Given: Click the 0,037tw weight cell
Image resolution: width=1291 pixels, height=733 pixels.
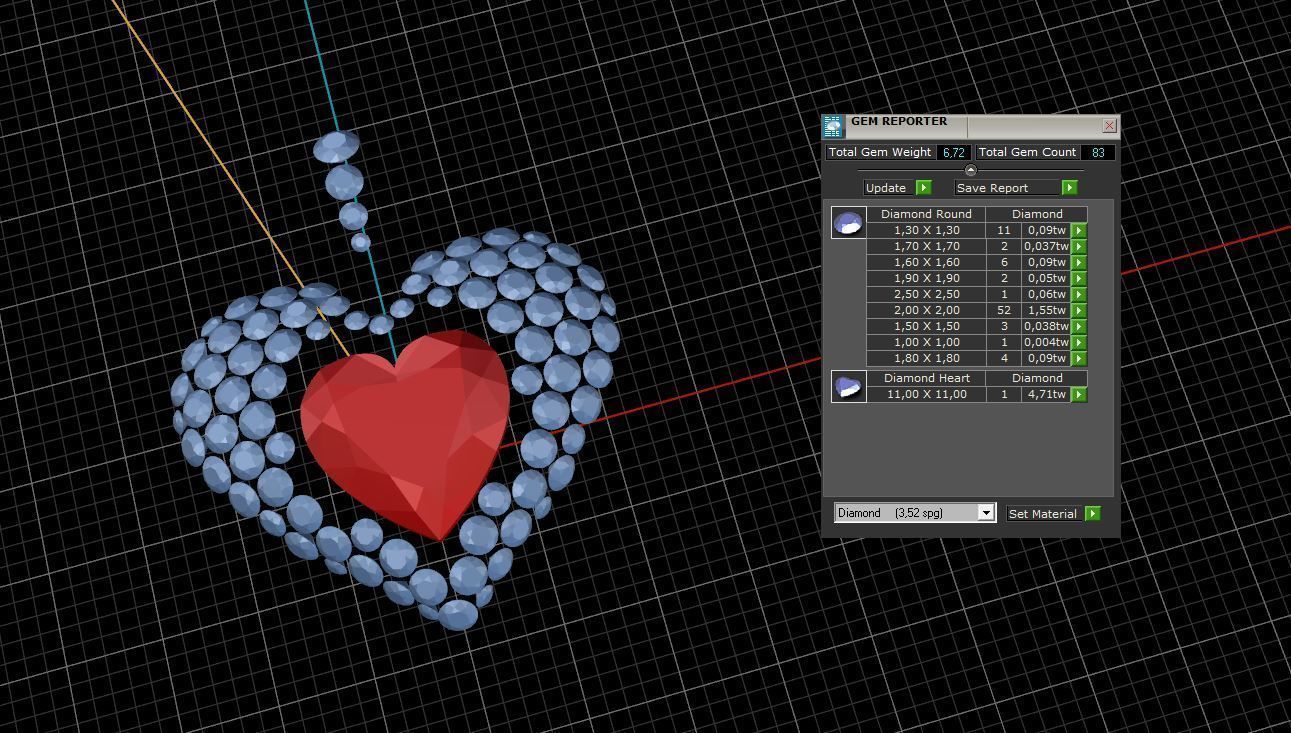Looking at the screenshot, I should 1046,246.
